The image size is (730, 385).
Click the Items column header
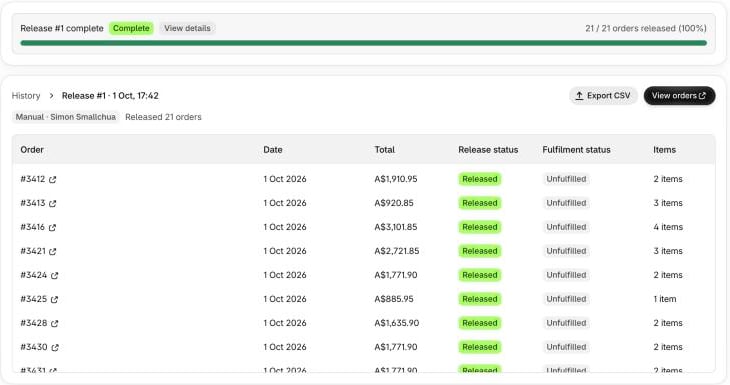point(664,149)
